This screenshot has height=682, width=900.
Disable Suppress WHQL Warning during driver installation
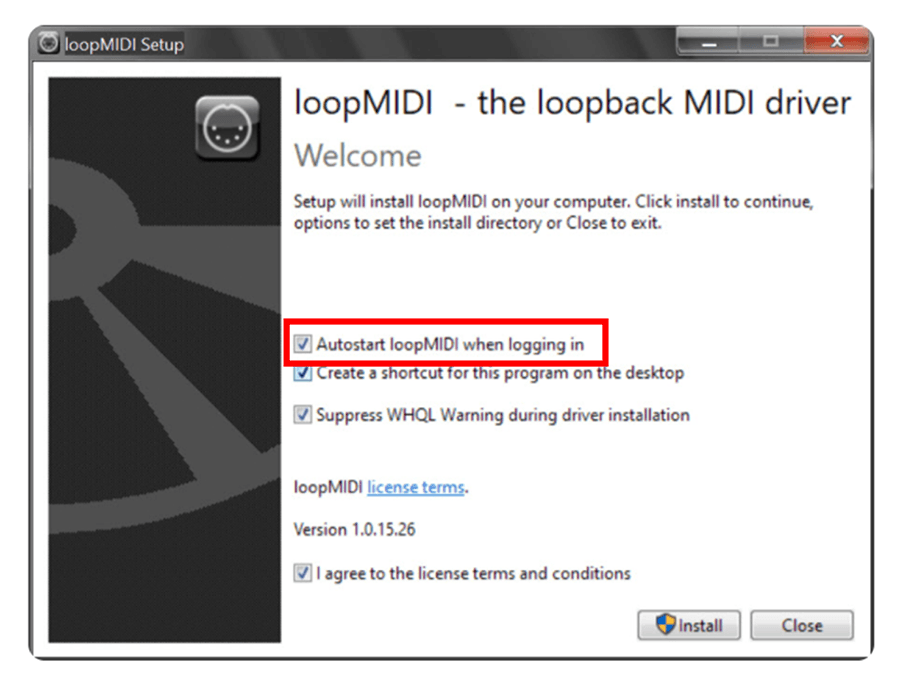click(302, 414)
